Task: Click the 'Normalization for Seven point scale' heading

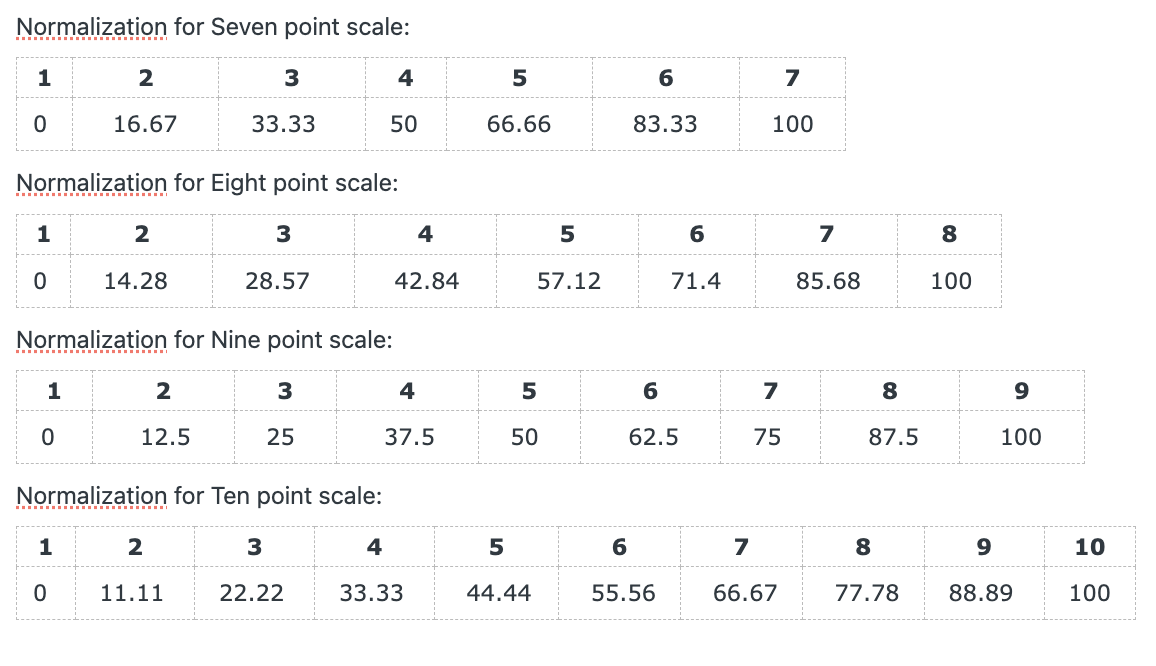Action: tap(212, 27)
